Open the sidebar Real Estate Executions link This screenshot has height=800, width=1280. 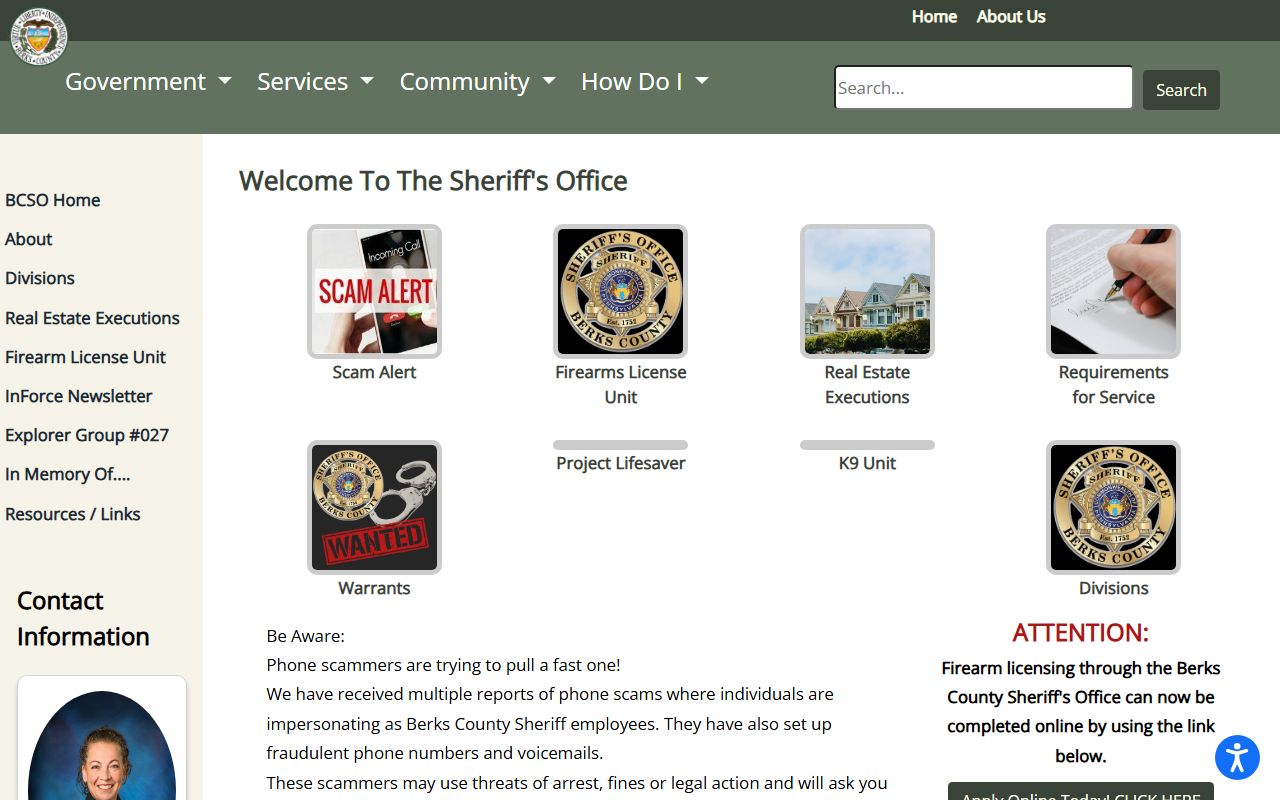click(x=92, y=318)
